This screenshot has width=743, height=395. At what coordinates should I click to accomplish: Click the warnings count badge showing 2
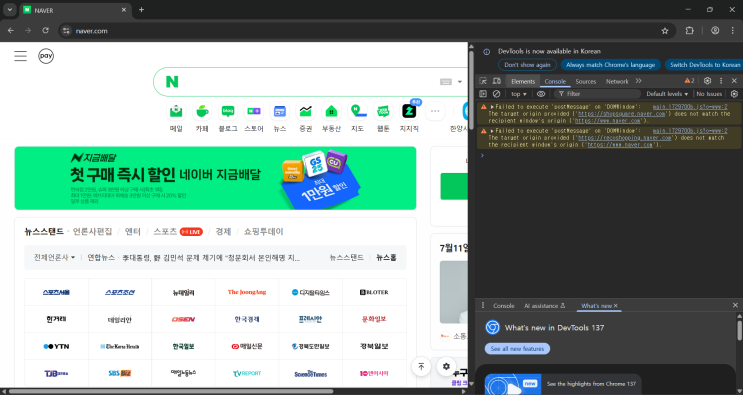689,81
